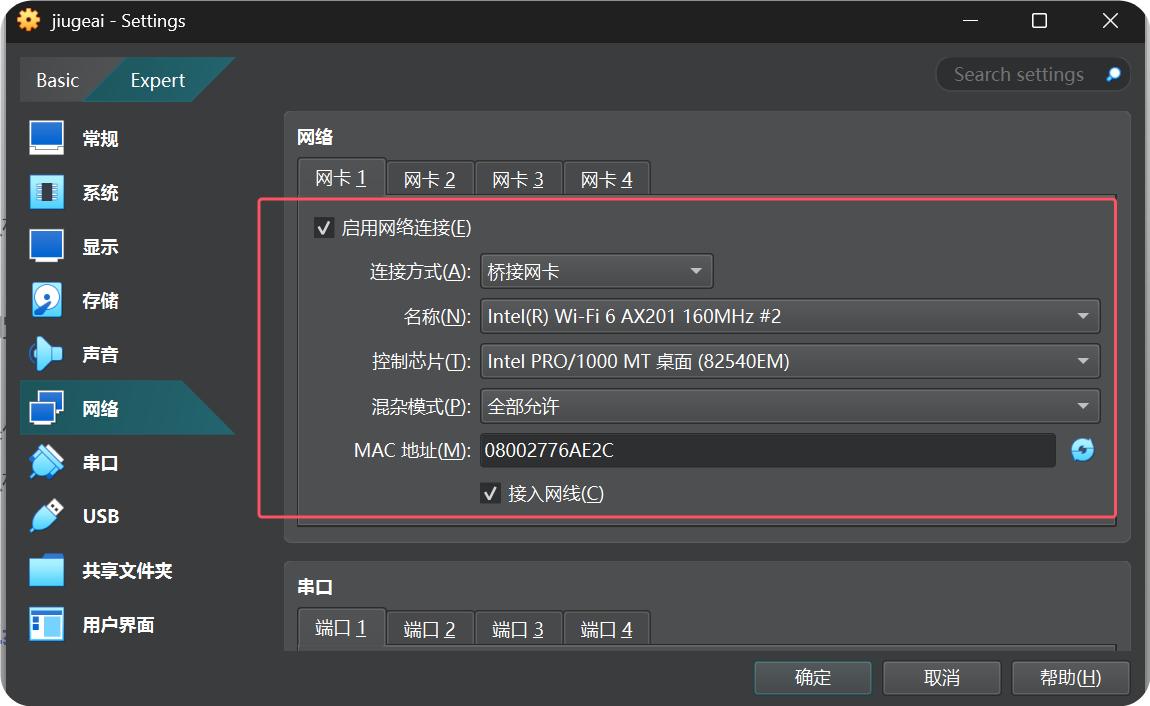Open the 用户界面 user interface icon

tap(46, 624)
